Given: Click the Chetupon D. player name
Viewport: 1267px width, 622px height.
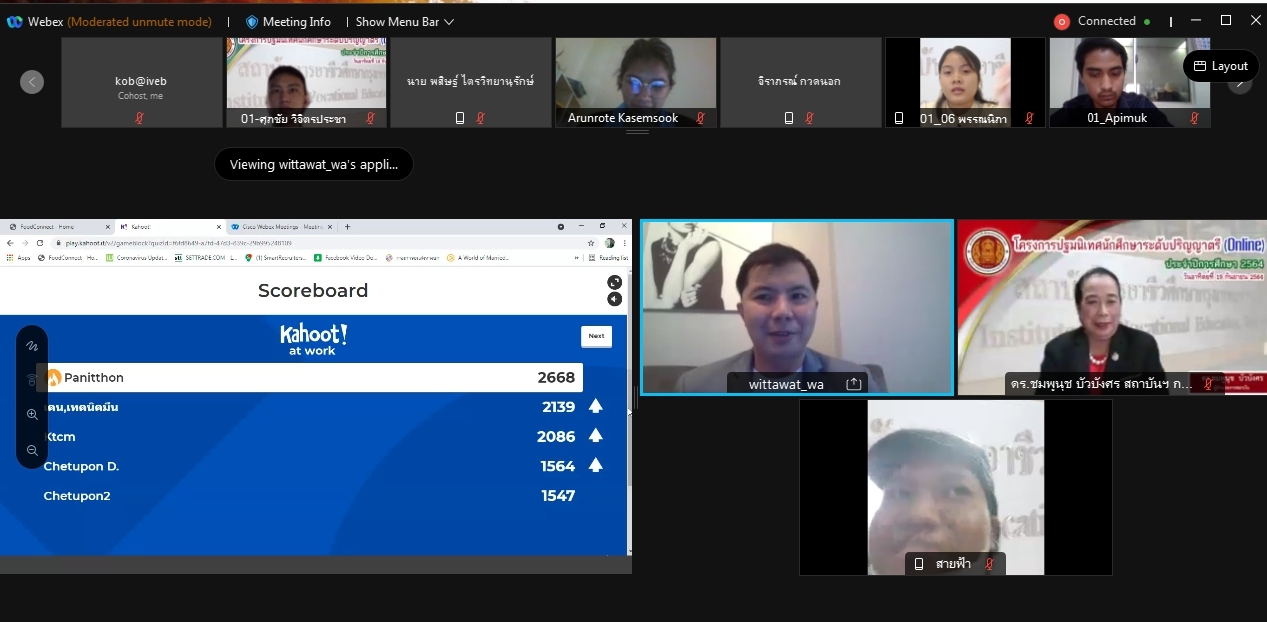Looking at the screenshot, I should (81, 466).
